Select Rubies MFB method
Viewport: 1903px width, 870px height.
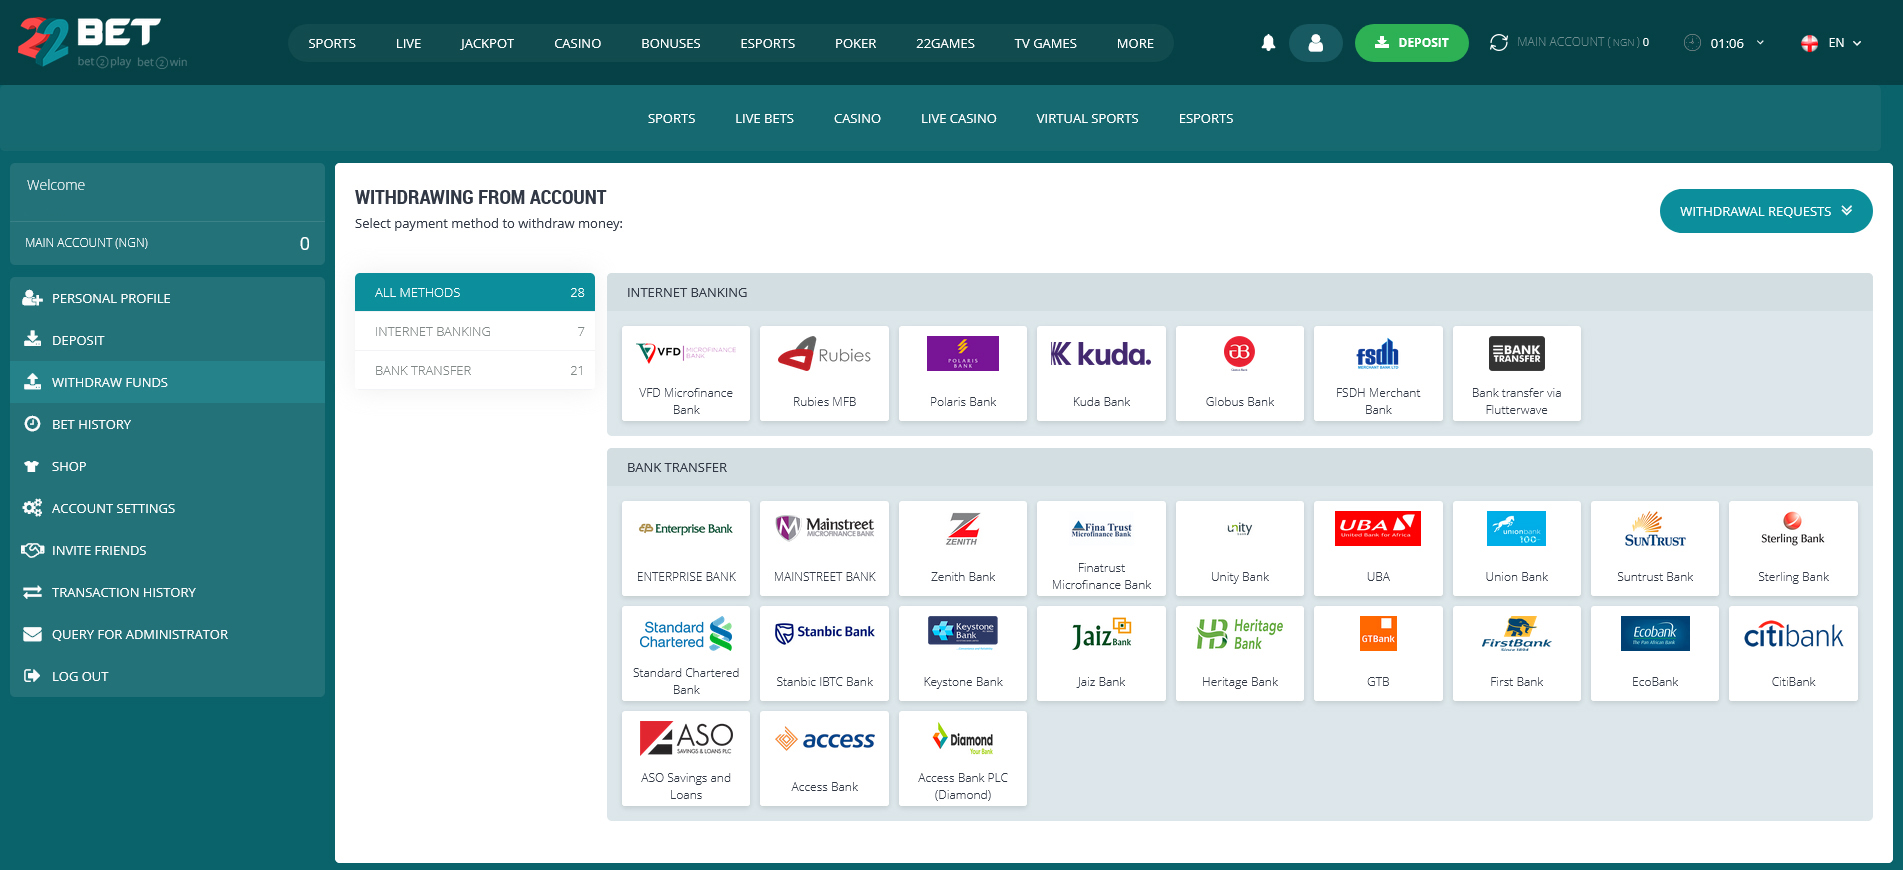coord(824,373)
